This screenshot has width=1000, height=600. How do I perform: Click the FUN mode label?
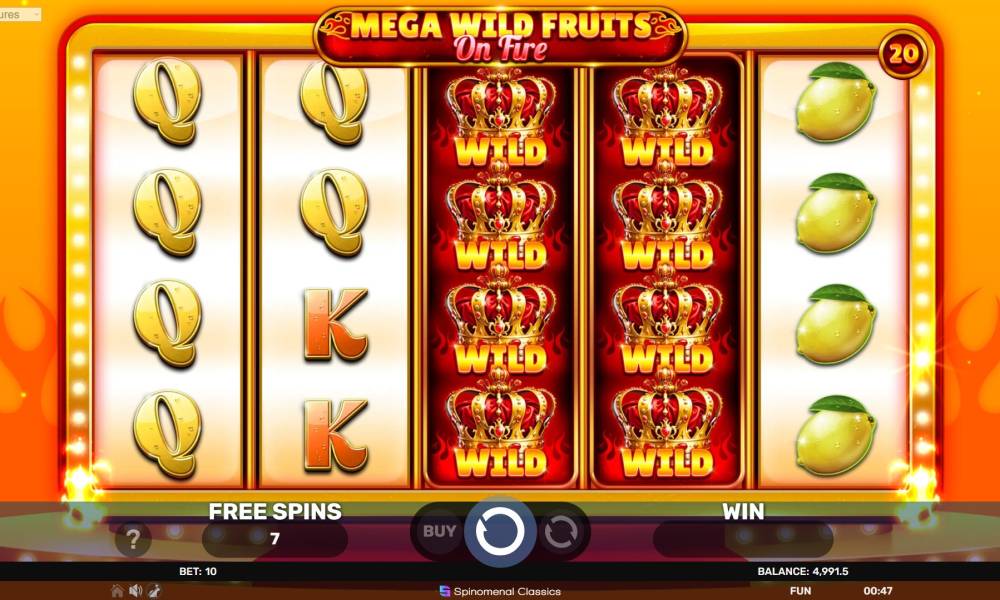click(800, 591)
